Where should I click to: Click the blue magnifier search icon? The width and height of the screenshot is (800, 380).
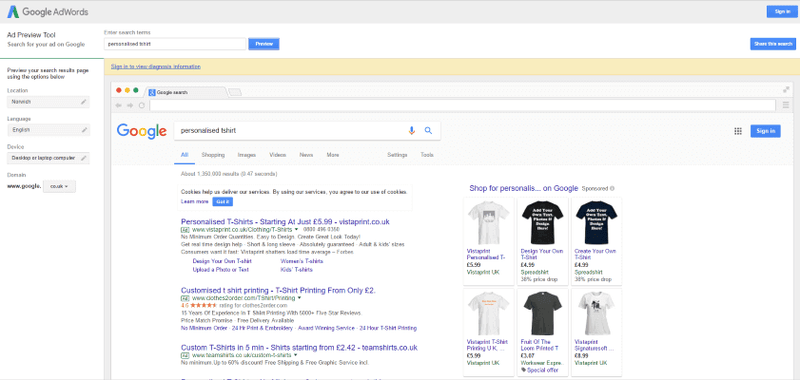pyautogui.click(x=428, y=131)
